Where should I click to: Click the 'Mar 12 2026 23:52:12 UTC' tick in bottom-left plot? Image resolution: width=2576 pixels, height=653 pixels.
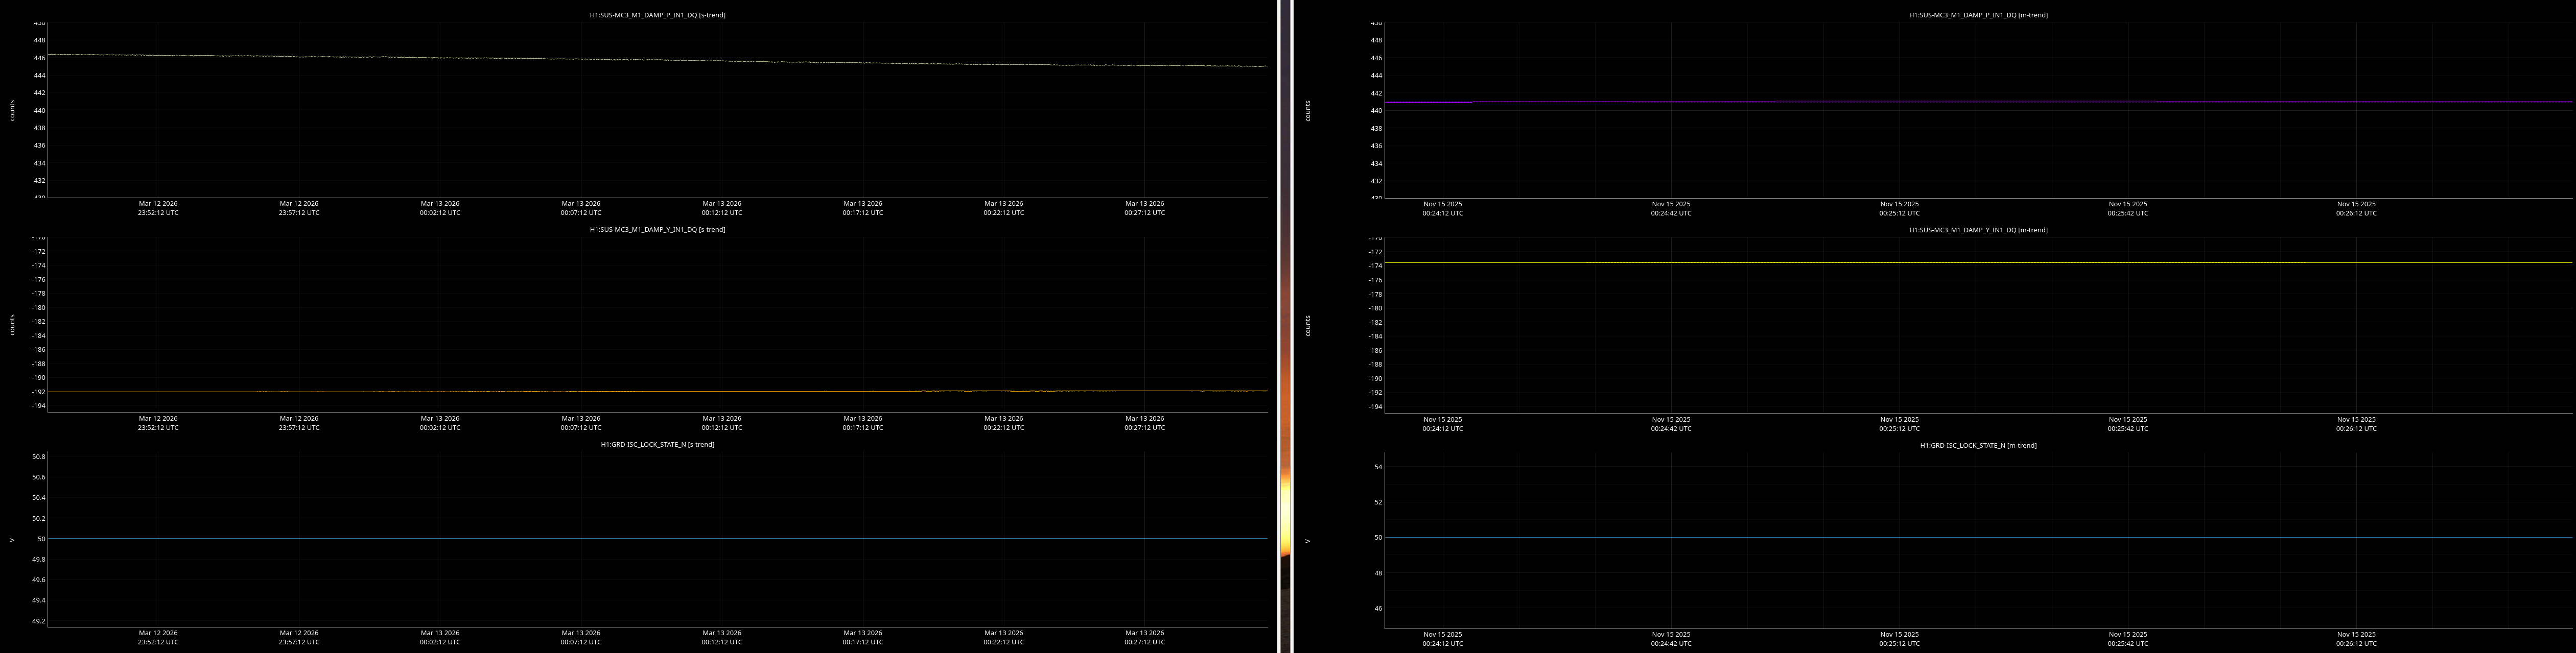(158, 637)
